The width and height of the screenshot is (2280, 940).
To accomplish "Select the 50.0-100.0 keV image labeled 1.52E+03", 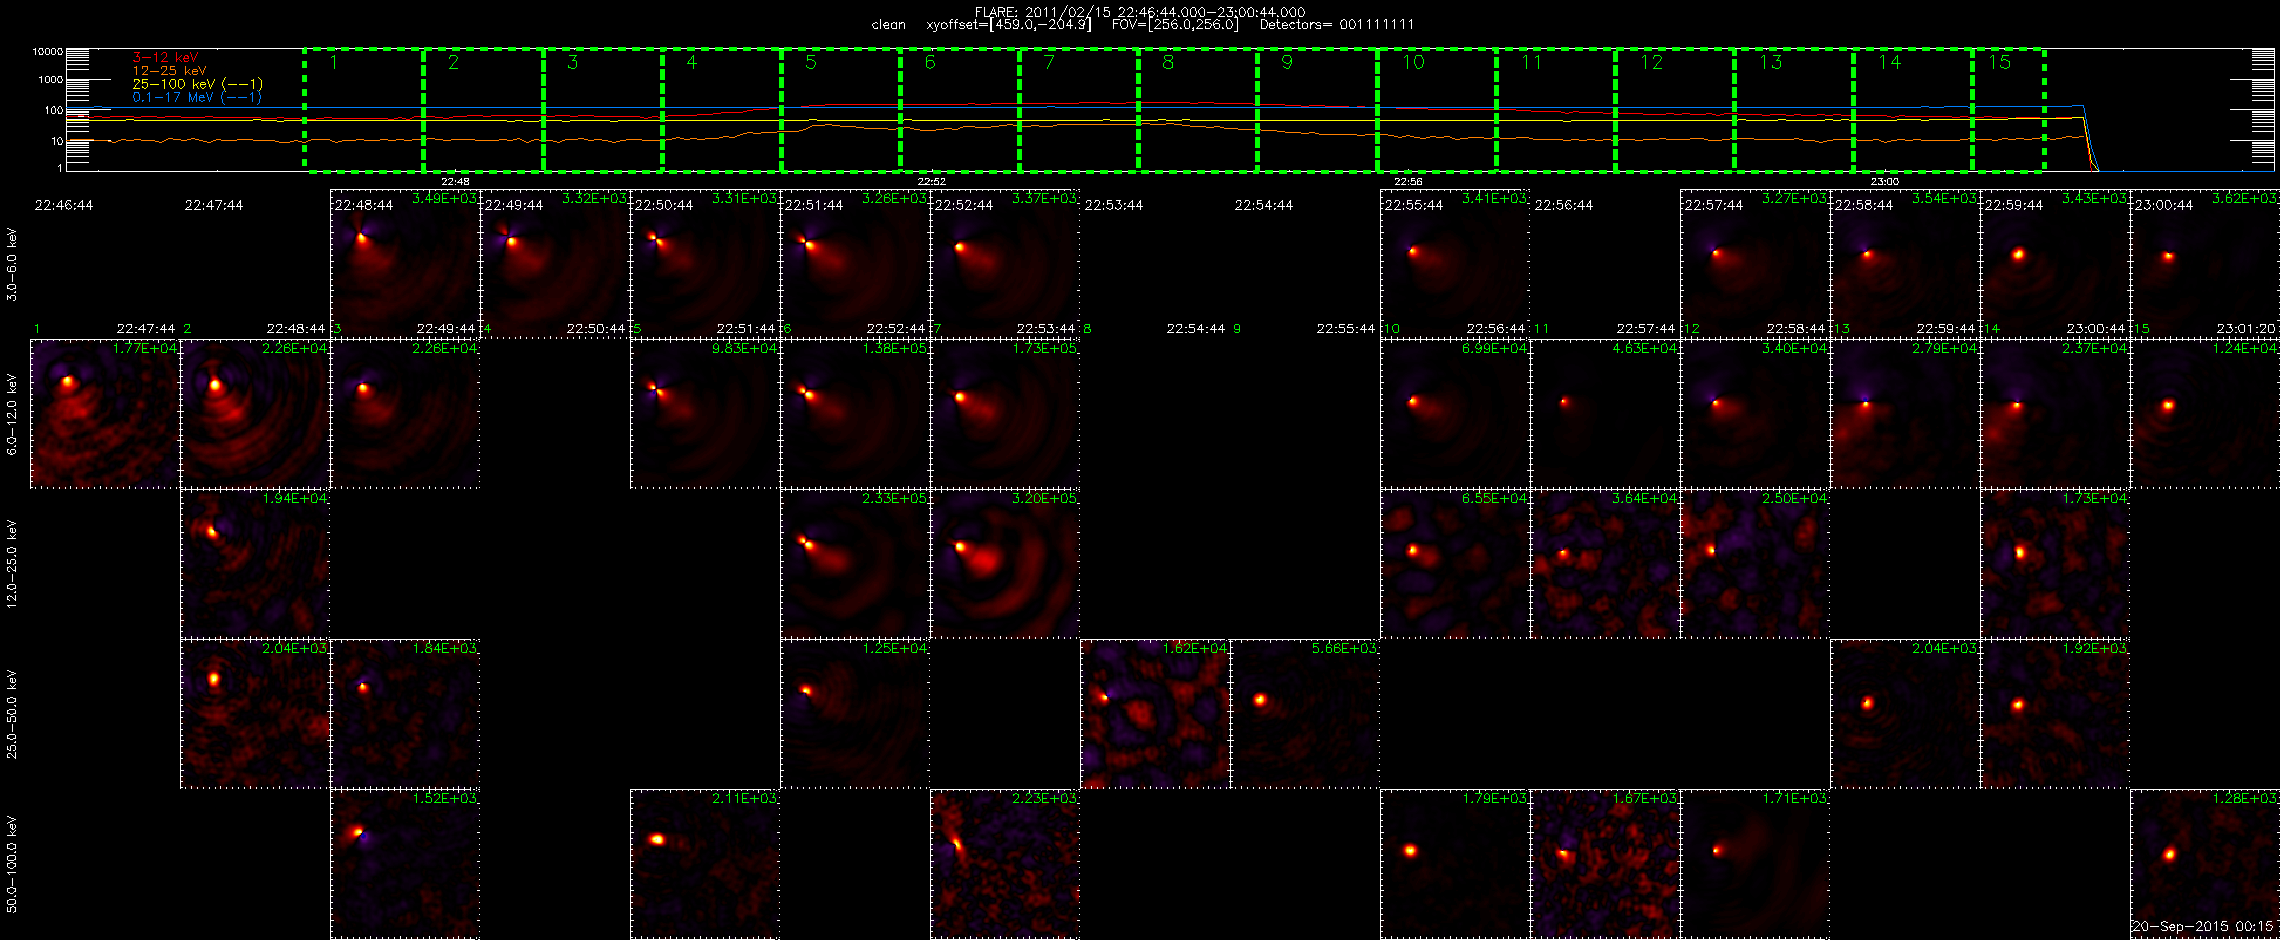I will click(x=405, y=864).
